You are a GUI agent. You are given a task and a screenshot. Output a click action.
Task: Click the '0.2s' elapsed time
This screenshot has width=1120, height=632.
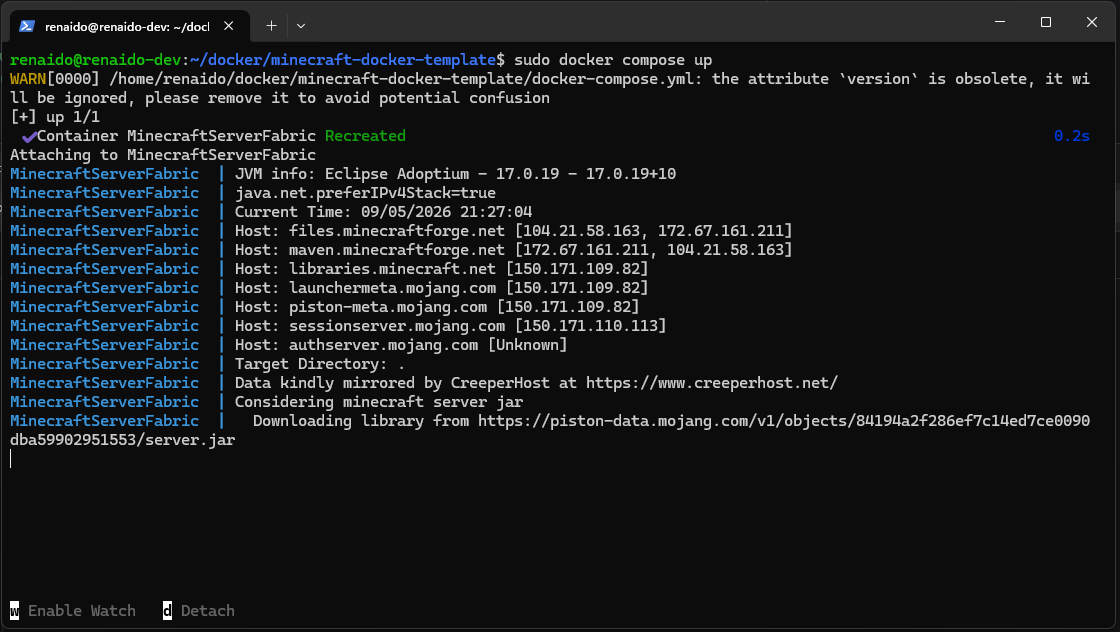[1071, 136]
